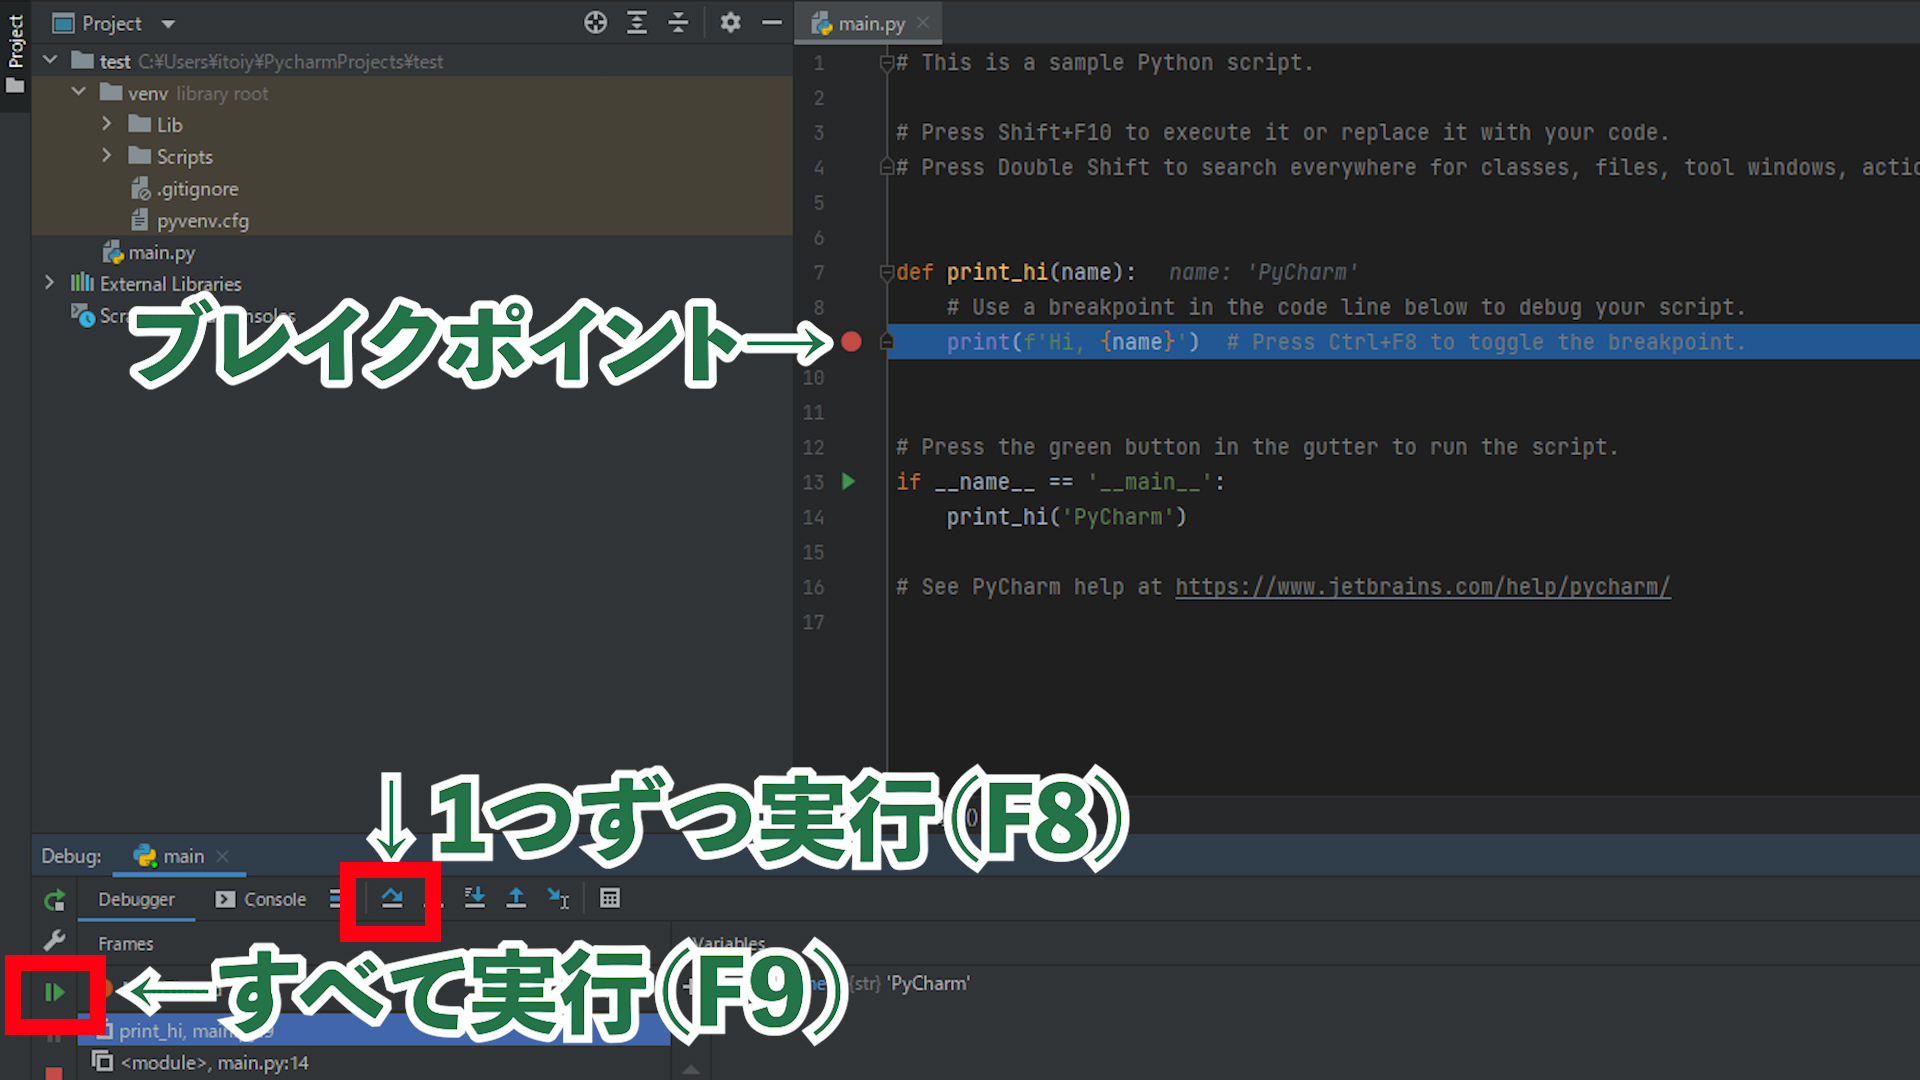Open Project panel options gear
The height and width of the screenshot is (1080, 1920).
click(x=731, y=22)
